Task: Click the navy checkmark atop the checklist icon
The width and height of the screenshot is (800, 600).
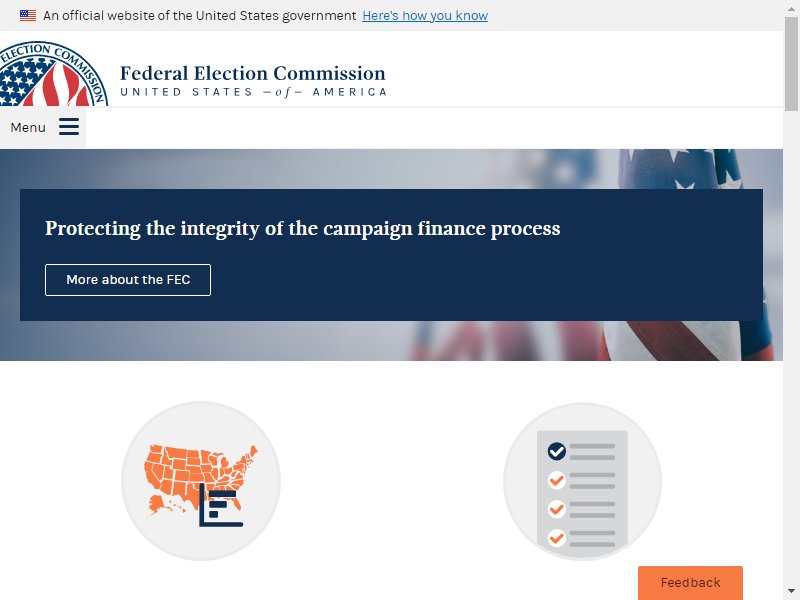Action: coord(557,451)
